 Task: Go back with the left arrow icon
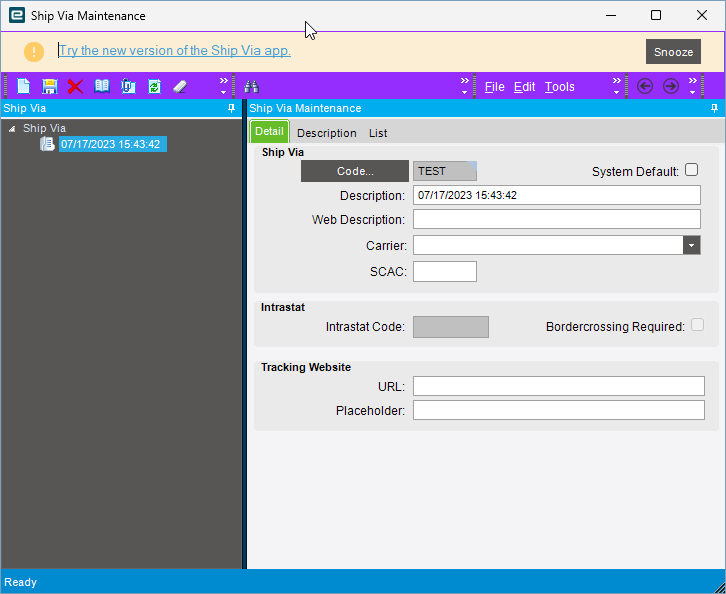tap(645, 86)
